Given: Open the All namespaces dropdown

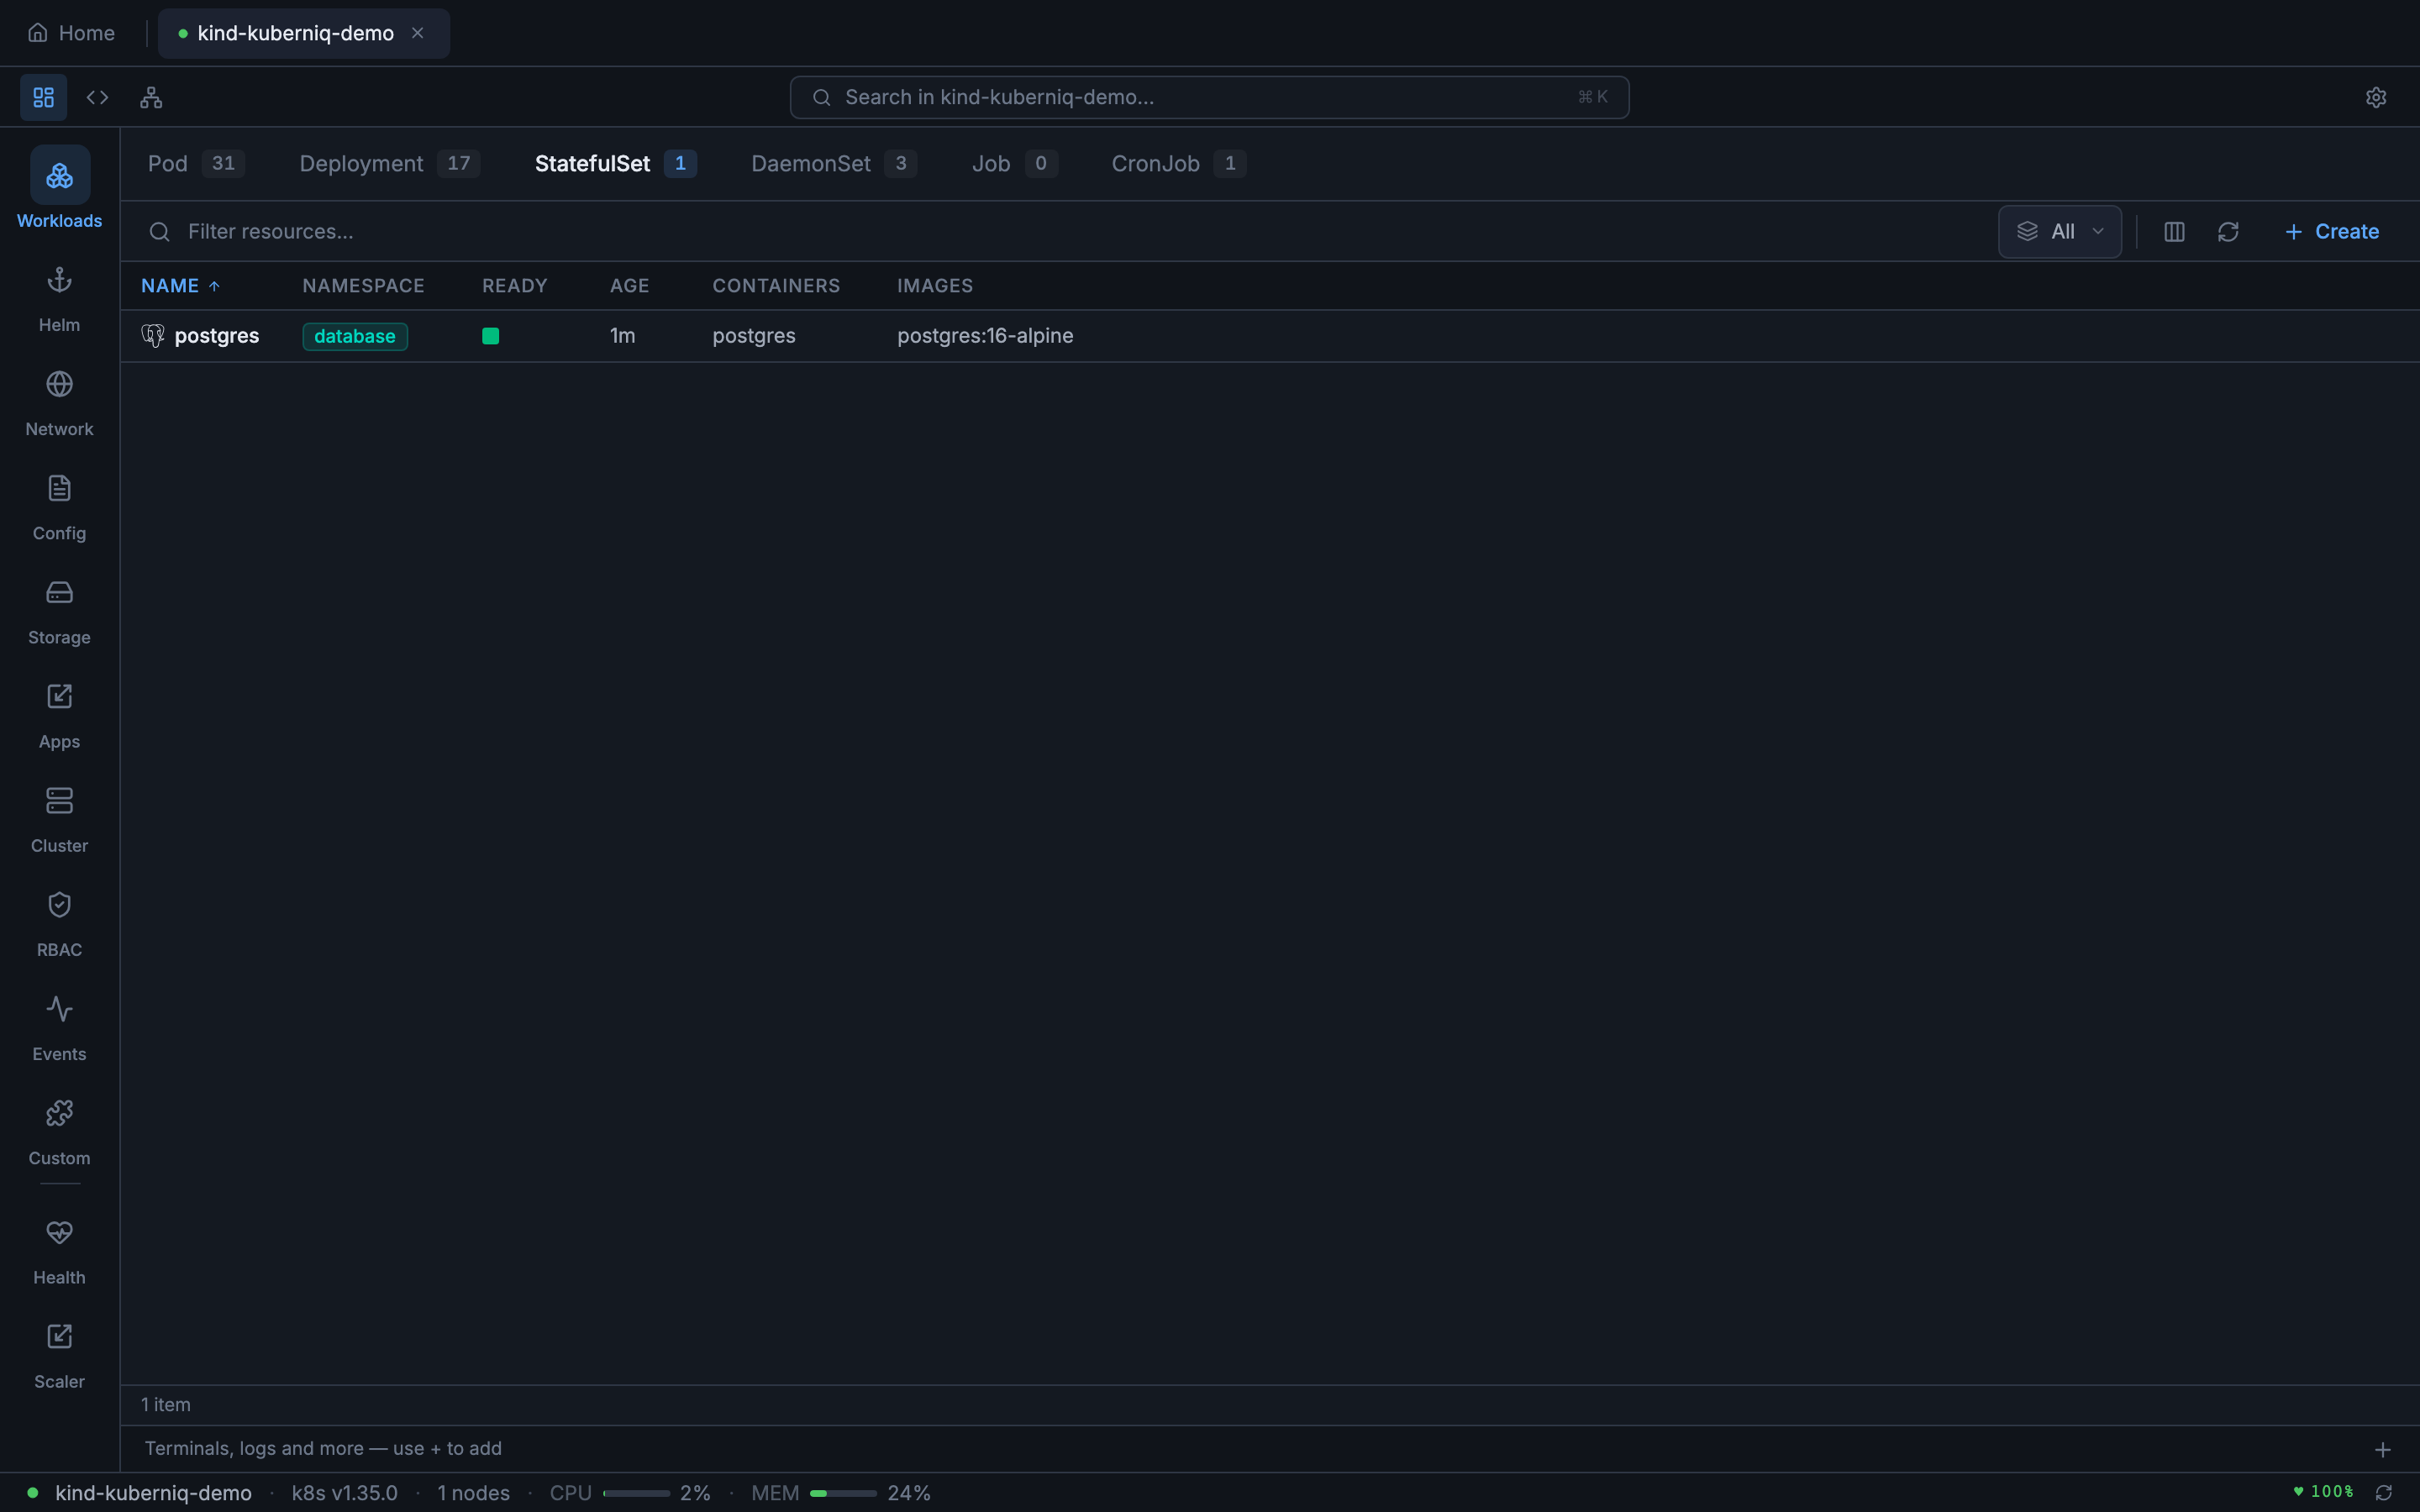Looking at the screenshot, I should coord(2059,231).
